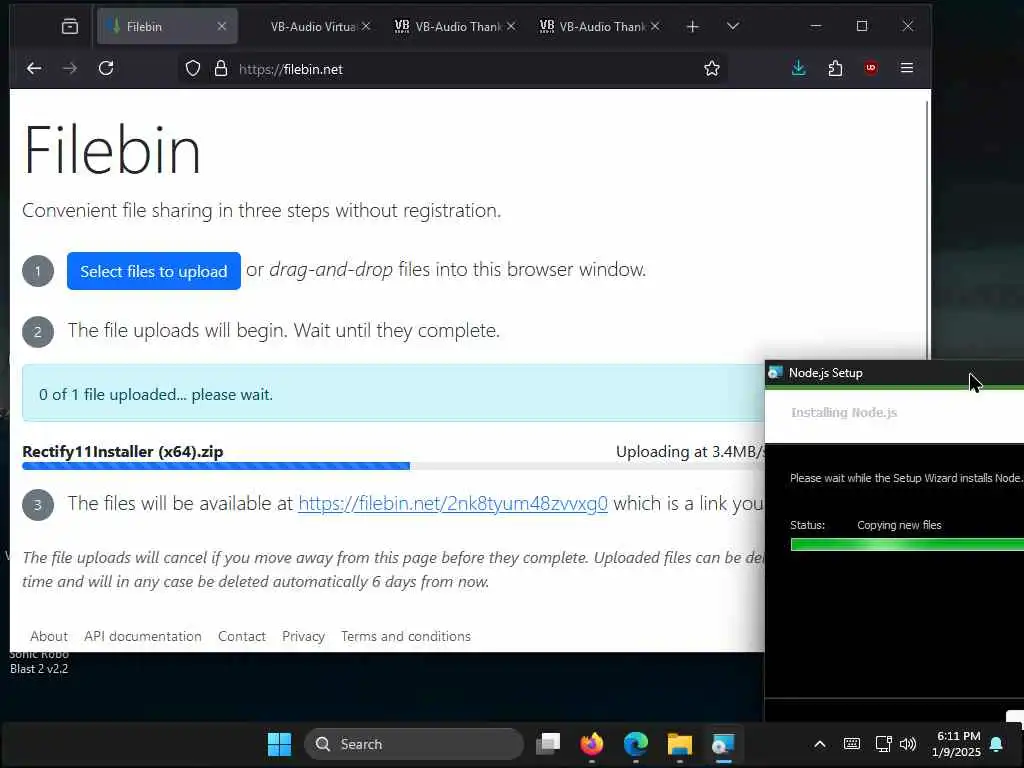Click the Uploading at 3.4MB/s status text

click(x=690, y=451)
